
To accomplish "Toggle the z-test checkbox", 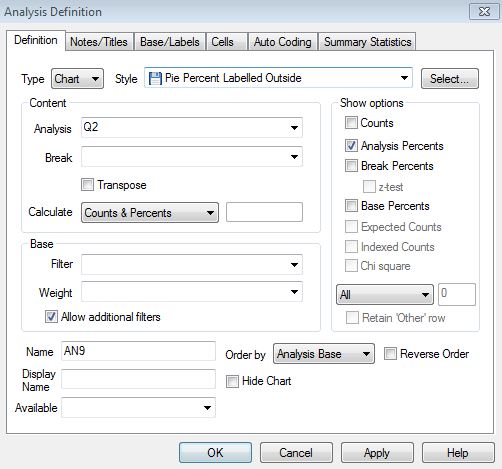I will 369,187.
